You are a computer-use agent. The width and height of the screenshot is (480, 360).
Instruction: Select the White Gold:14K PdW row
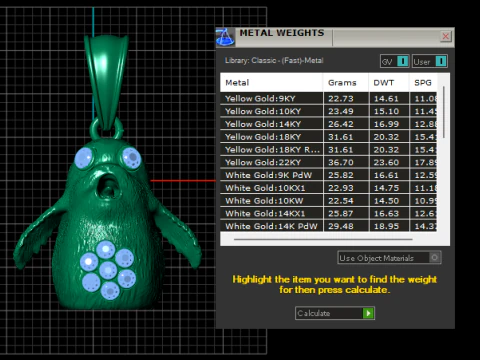328,226
